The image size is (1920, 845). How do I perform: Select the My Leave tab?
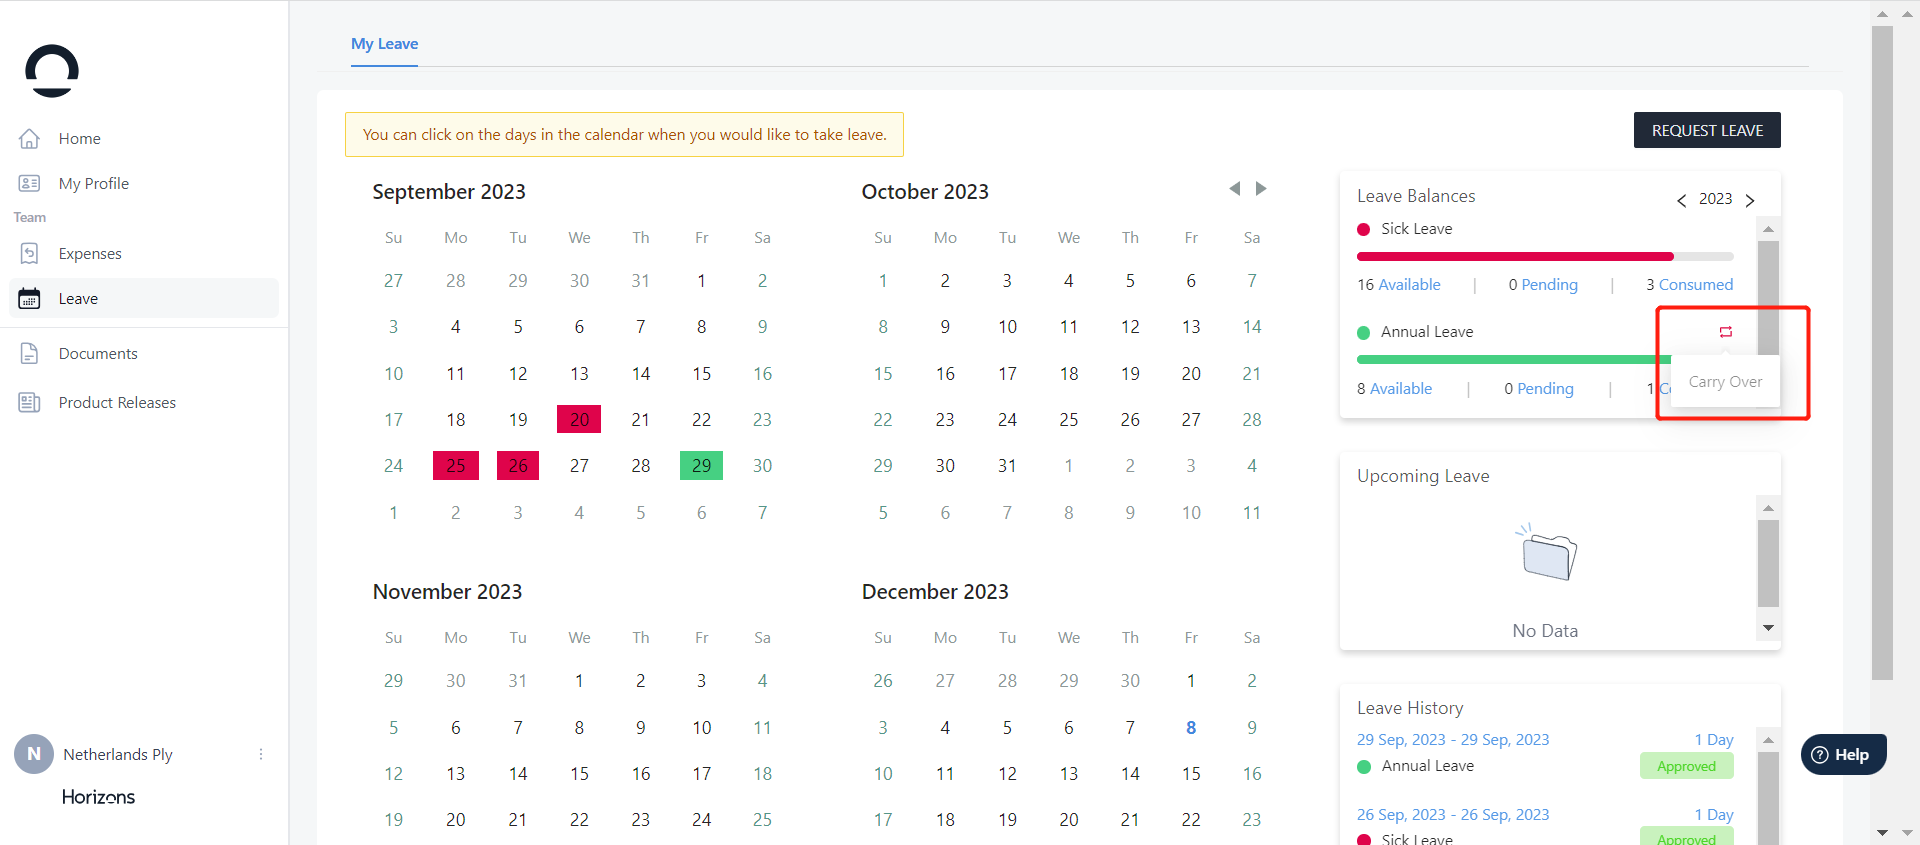pos(384,44)
